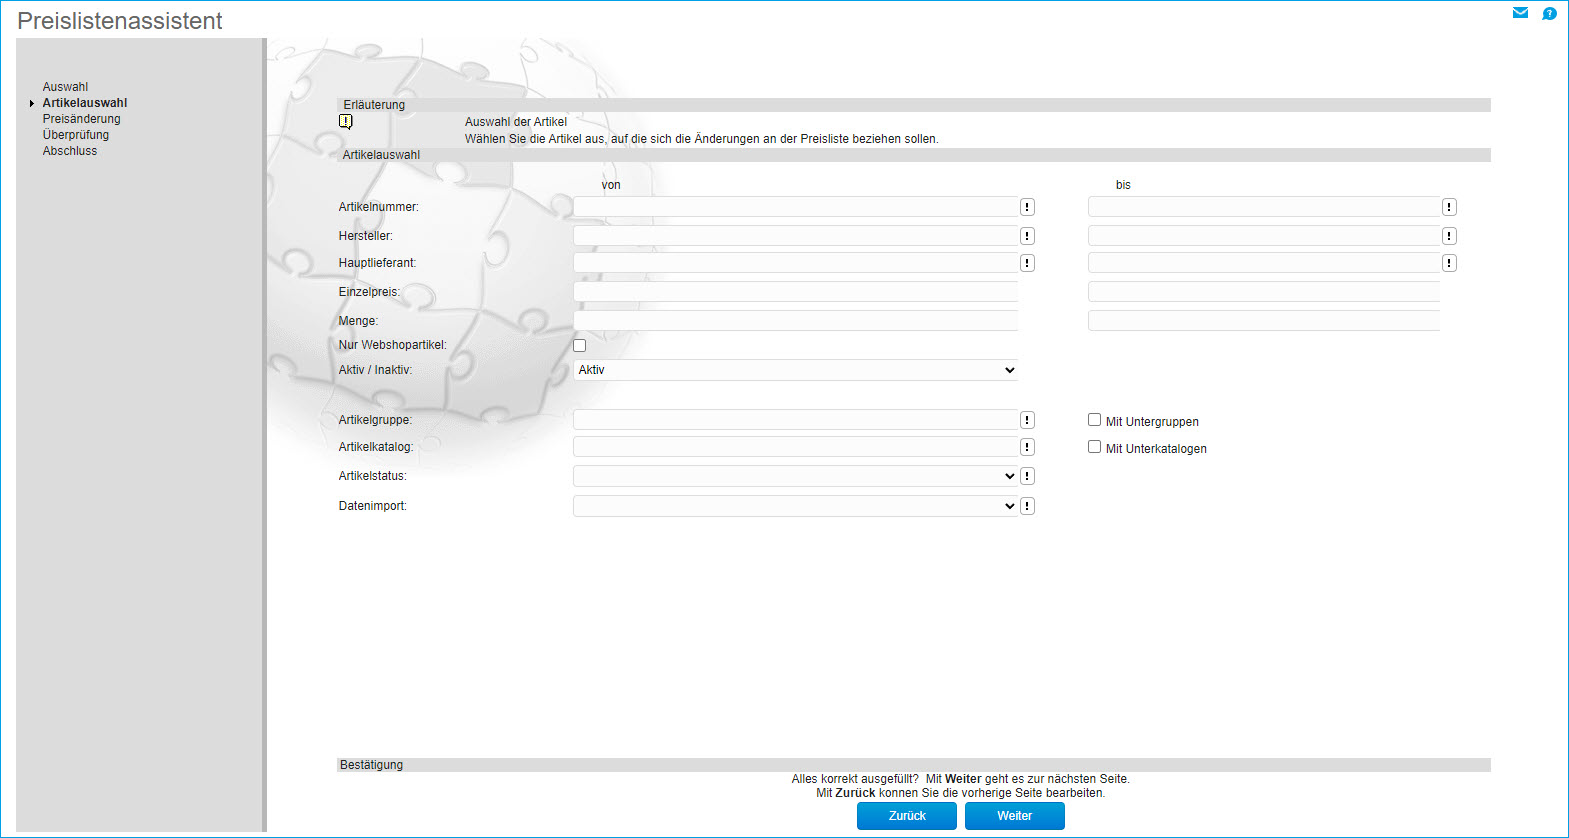Image resolution: width=1569 pixels, height=838 pixels.
Task: Tick the Mit Untergruppen checkbox
Action: pyautogui.click(x=1094, y=420)
